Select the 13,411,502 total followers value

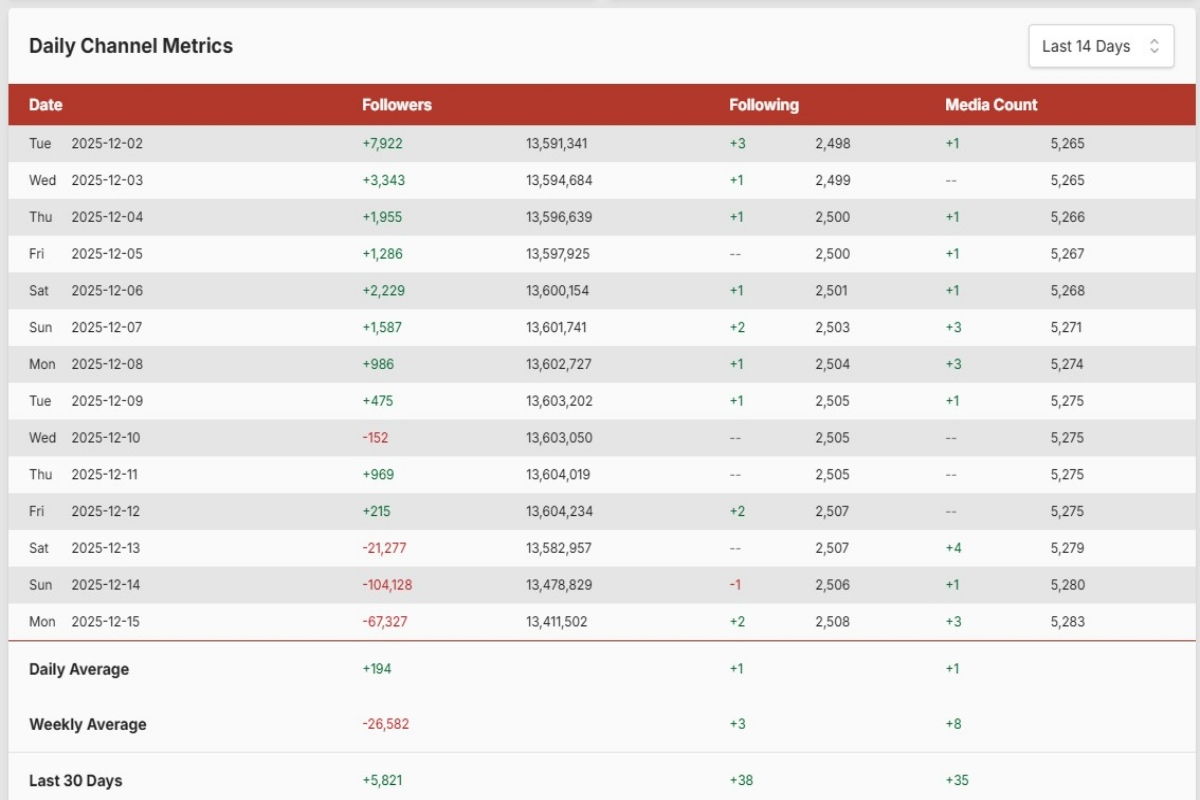557,622
